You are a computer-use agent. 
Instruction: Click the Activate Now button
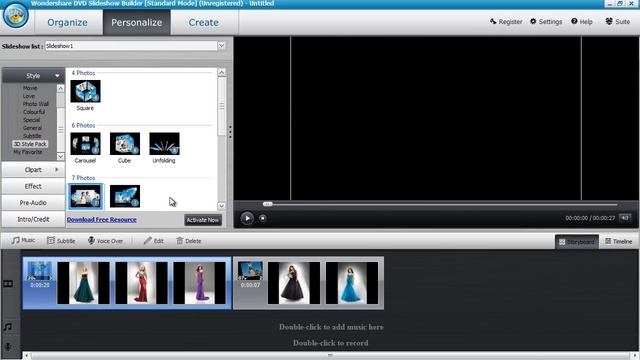tap(203, 220)
